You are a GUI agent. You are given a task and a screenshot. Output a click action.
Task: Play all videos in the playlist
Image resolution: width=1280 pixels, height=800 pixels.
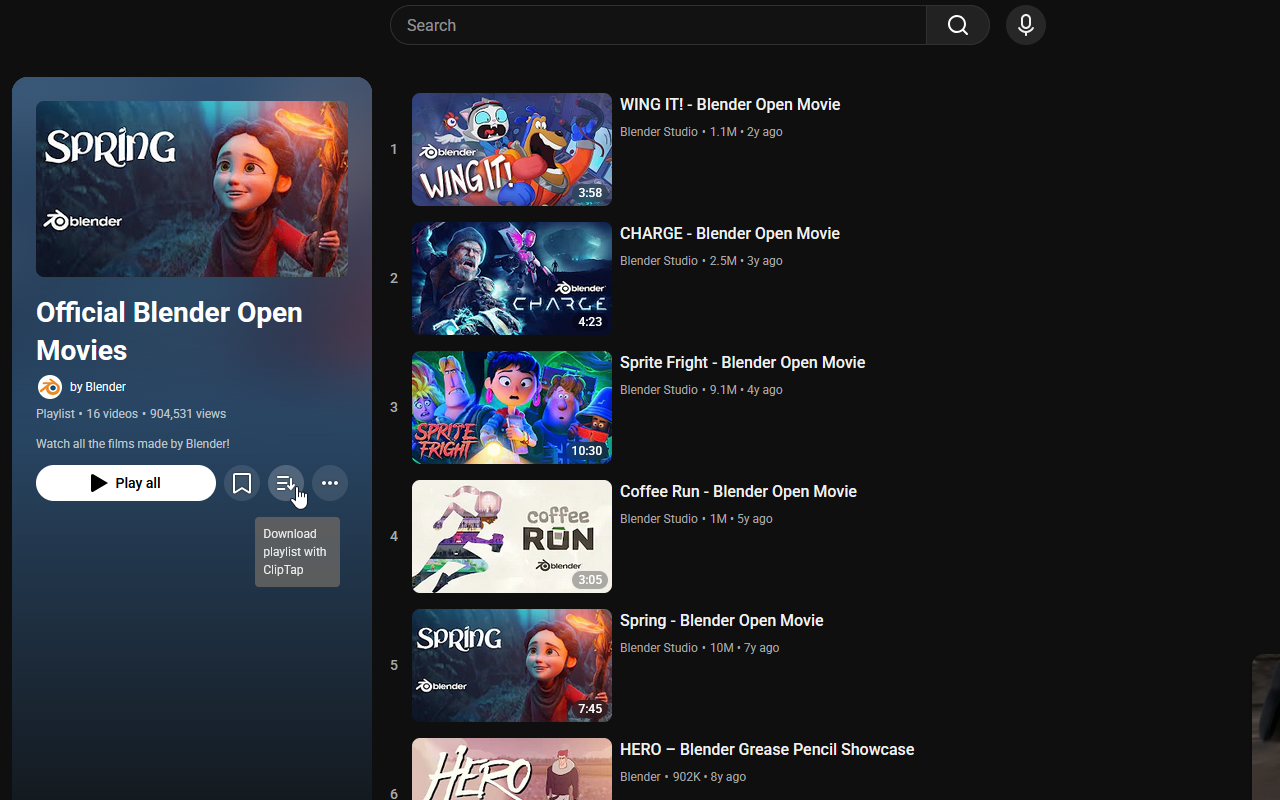126,483
